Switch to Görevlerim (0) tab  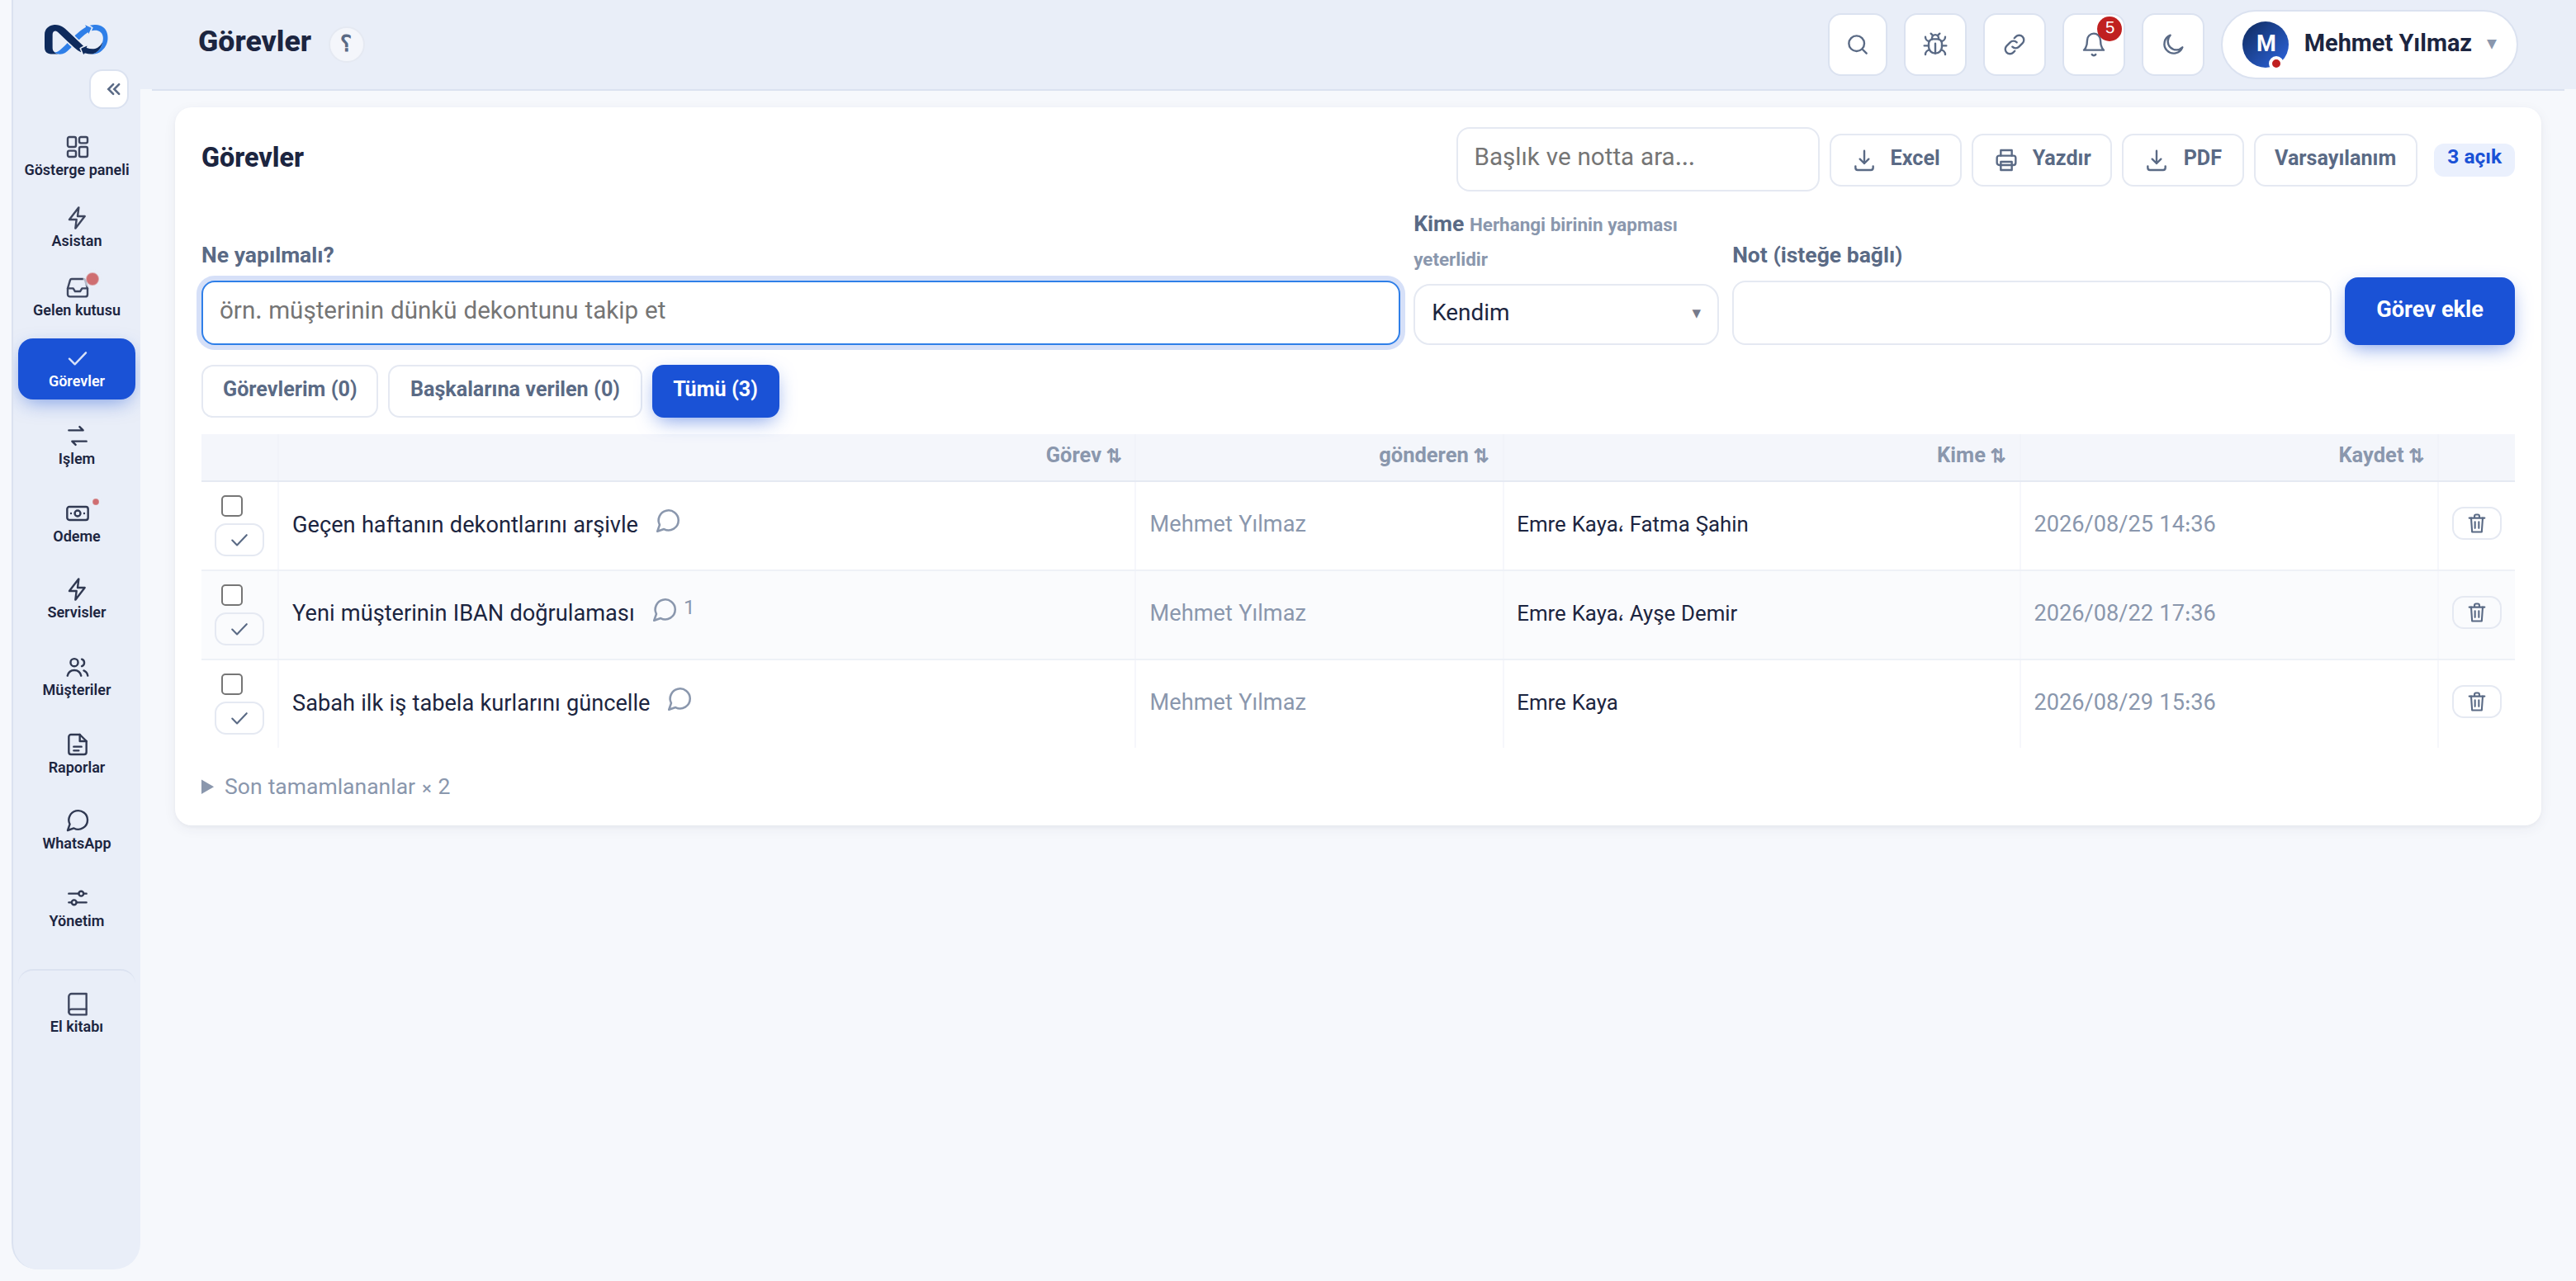coord(289,390)
